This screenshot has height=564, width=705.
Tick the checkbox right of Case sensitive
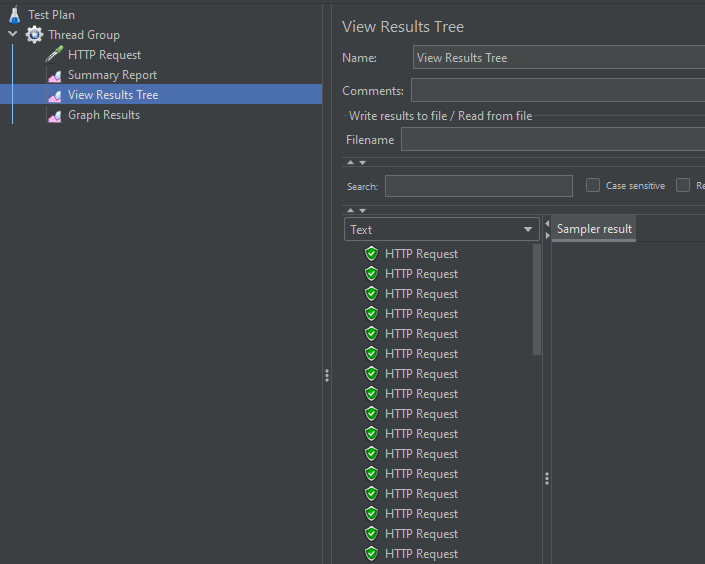tap(683, 185)
